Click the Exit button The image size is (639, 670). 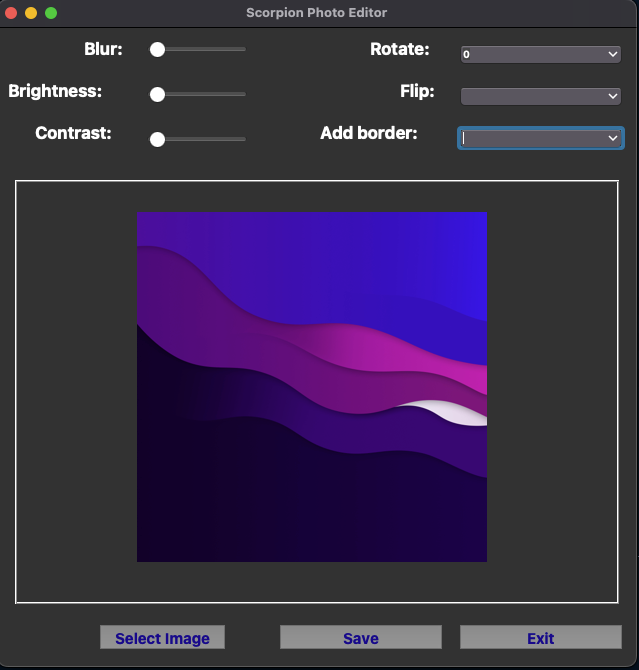tap(541, 637)
